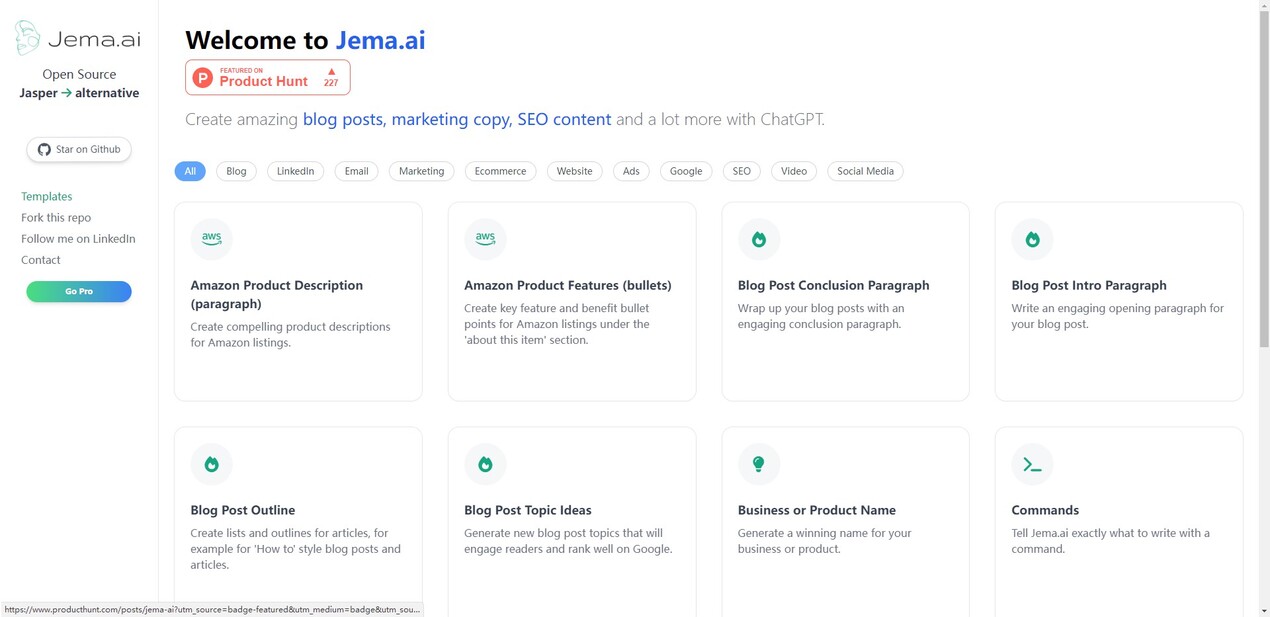This screenshot has width=1270, height=617.
Task: Open Business or Product Name title
Action: (x=817, y=510)
